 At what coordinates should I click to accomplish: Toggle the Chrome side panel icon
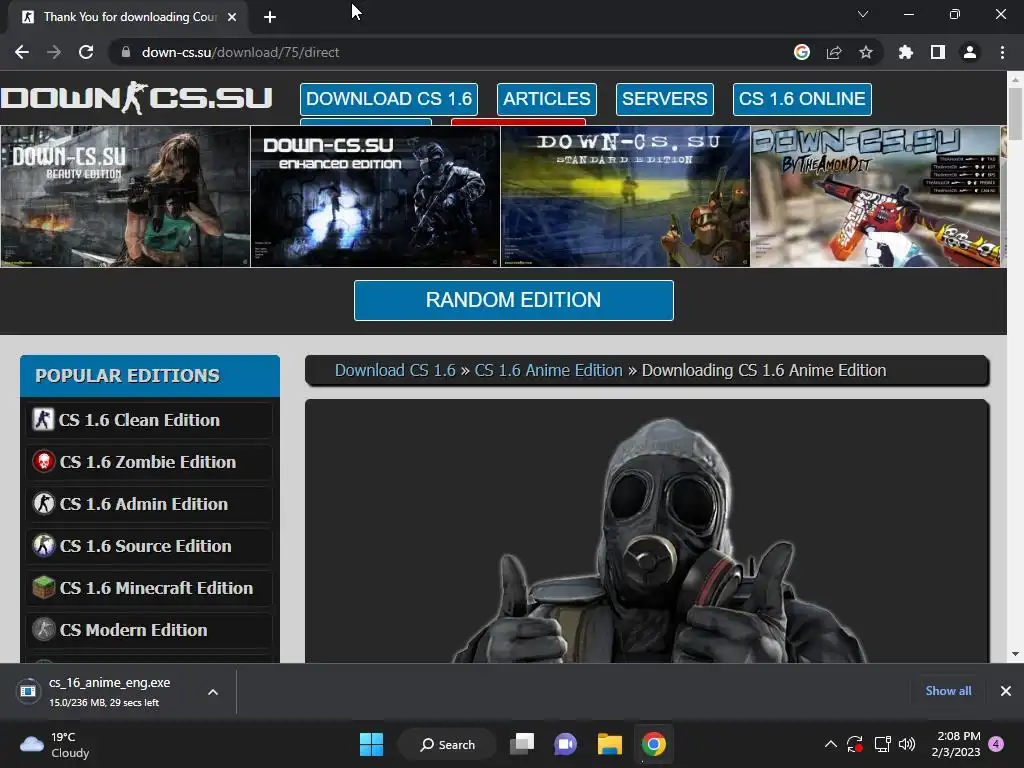[938, 52]
